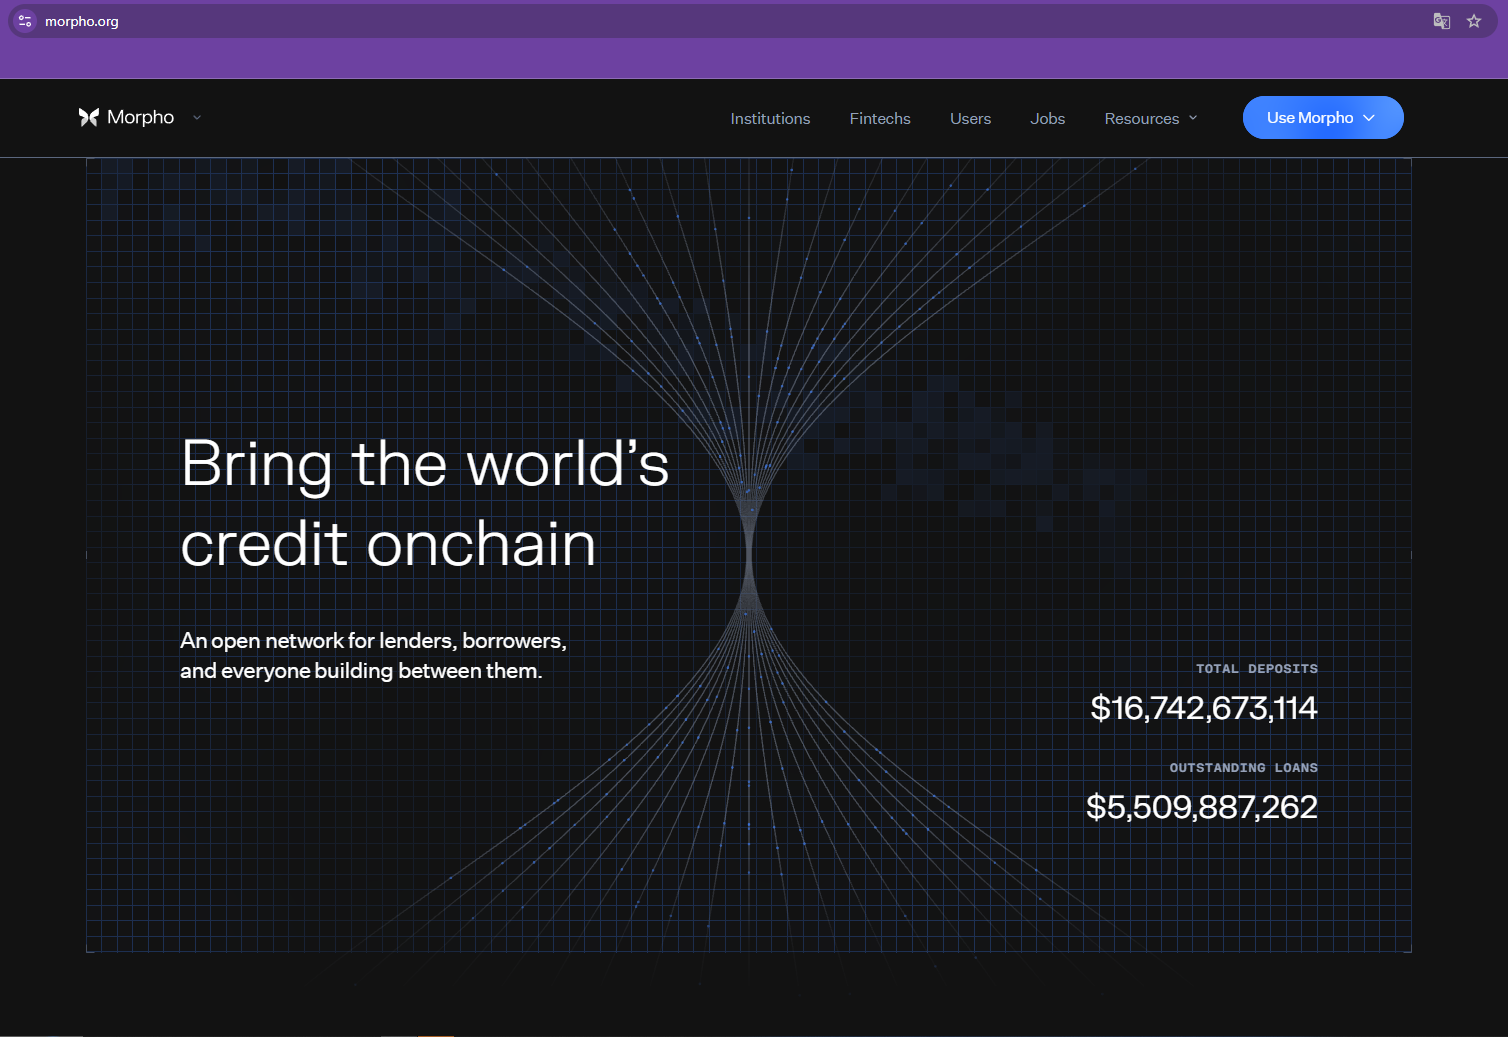
Task: Go to the Institutions page
Action: pos(770,118)
